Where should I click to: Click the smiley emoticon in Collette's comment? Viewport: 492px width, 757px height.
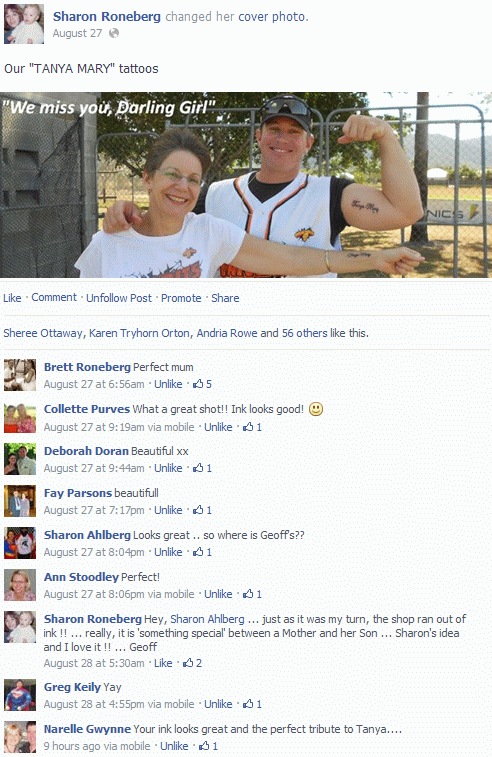(316, 409)
